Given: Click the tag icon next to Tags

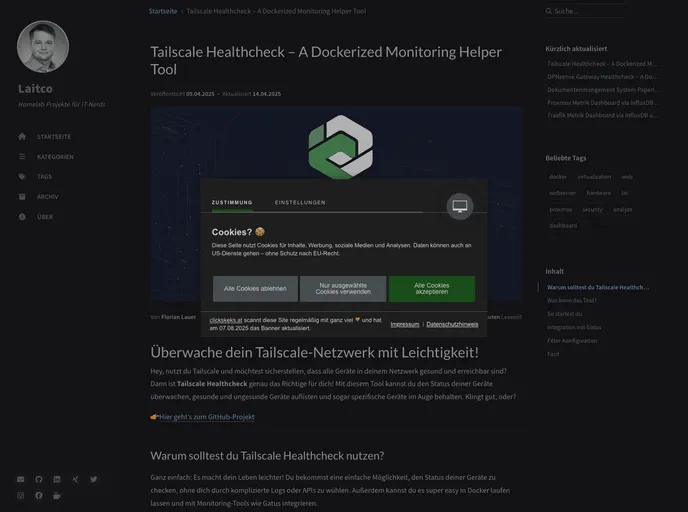Looking at the screenshot, I should point(22,176).
